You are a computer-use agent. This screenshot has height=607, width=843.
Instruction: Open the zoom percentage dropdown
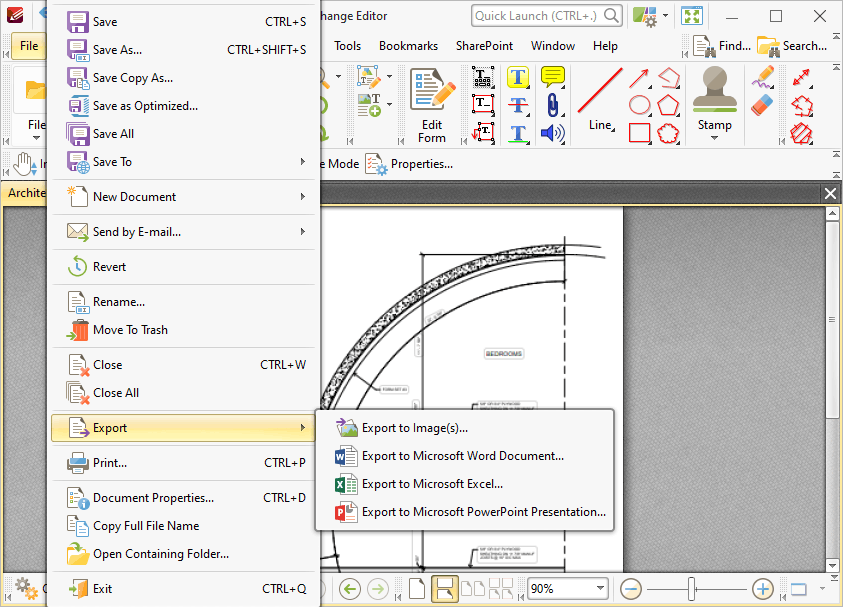(600, 589)
